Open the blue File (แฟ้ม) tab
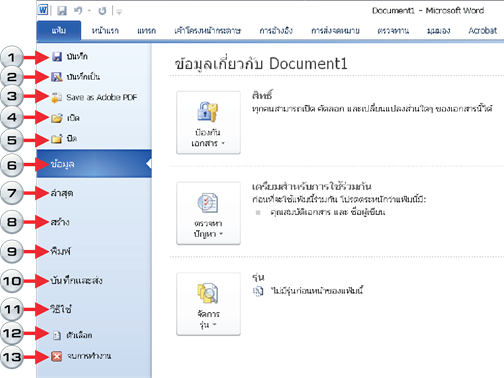 (59, 30)
